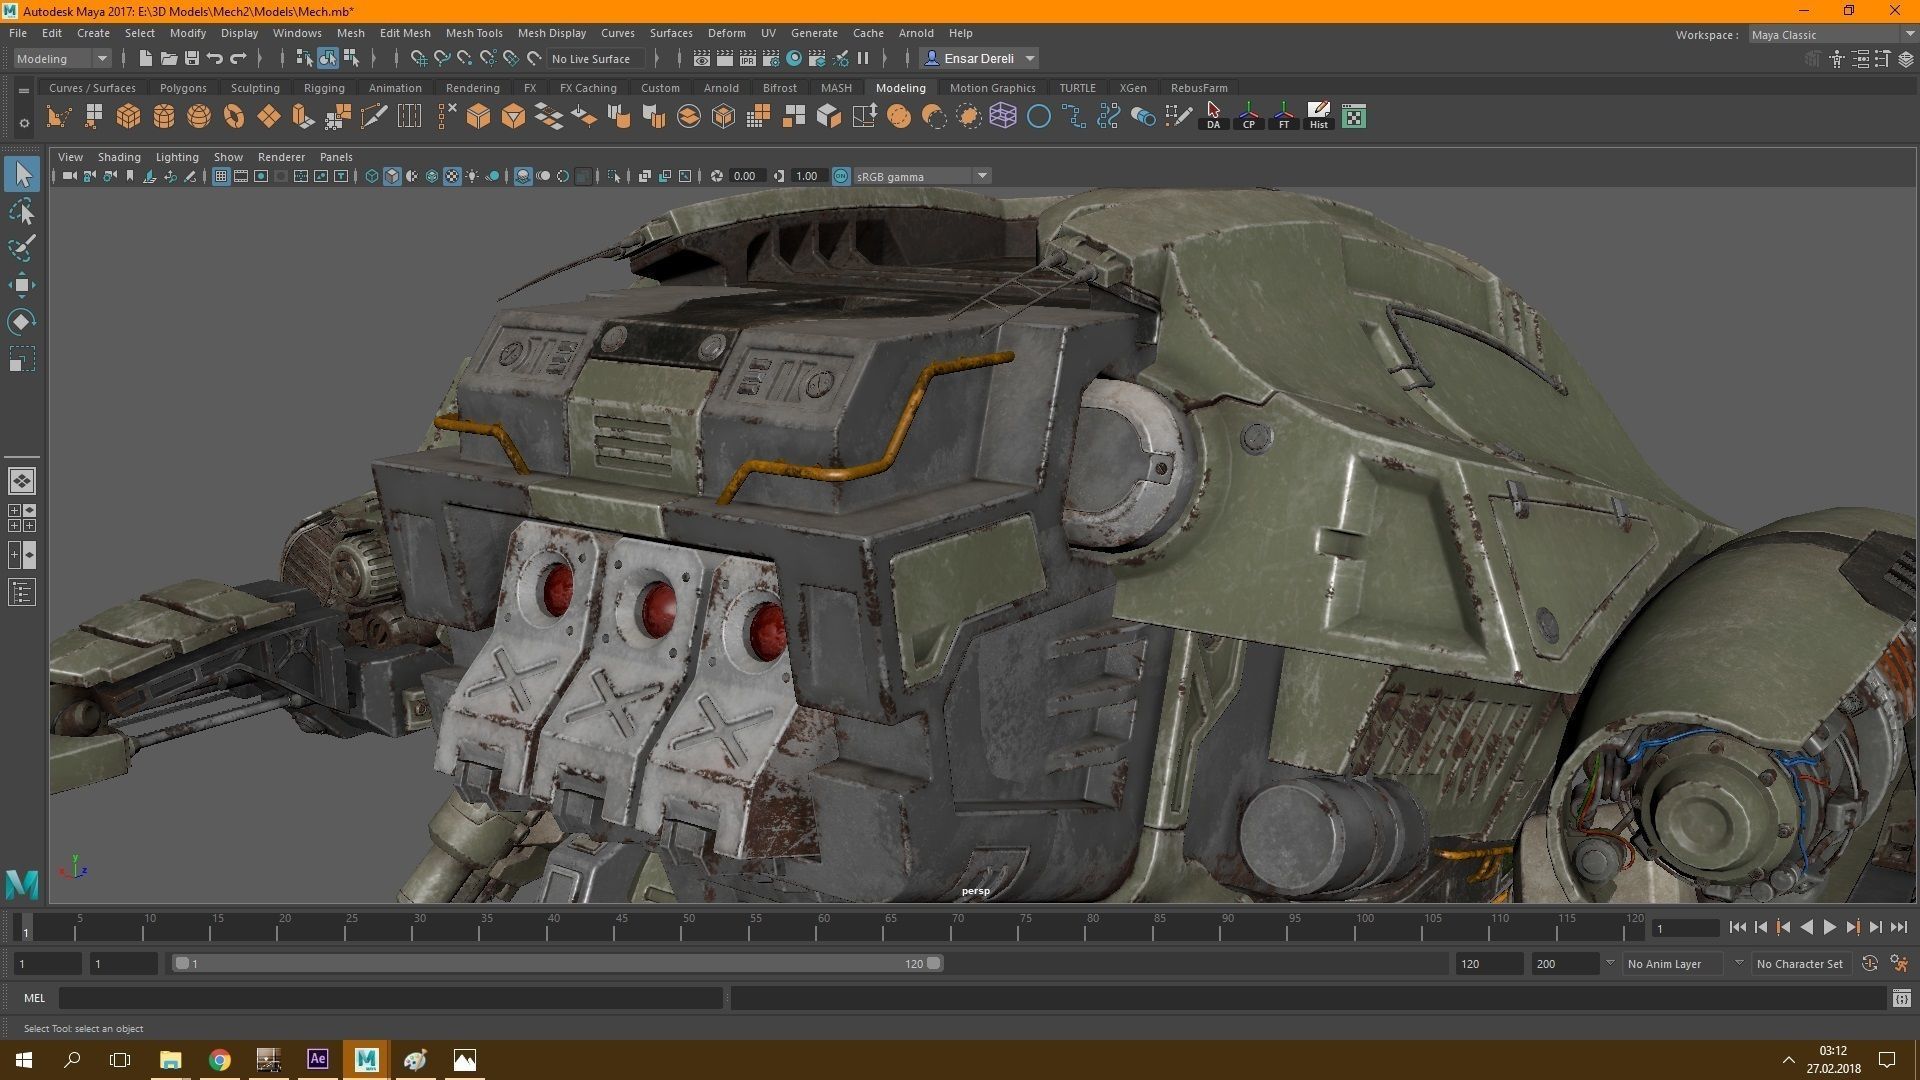This screenshot has height=1080, width=1920.
Task: Switch to the Sculpting shelf tab
Action: coord(255,88)
